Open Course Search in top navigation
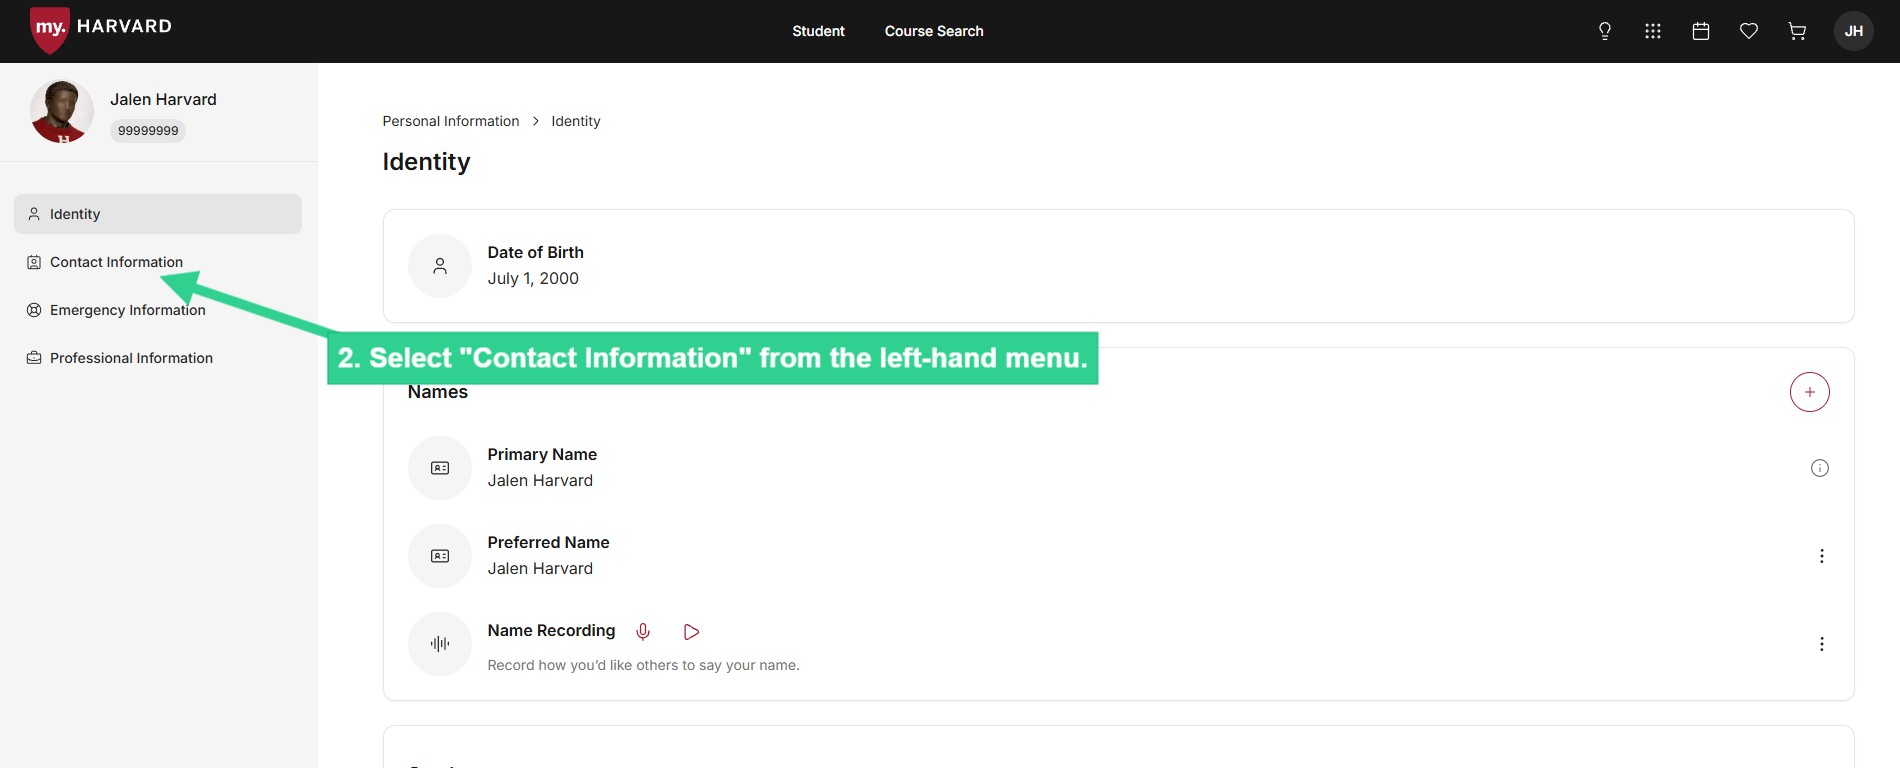The height and width of the screenshot is (768, 1900). click(934, 31)
